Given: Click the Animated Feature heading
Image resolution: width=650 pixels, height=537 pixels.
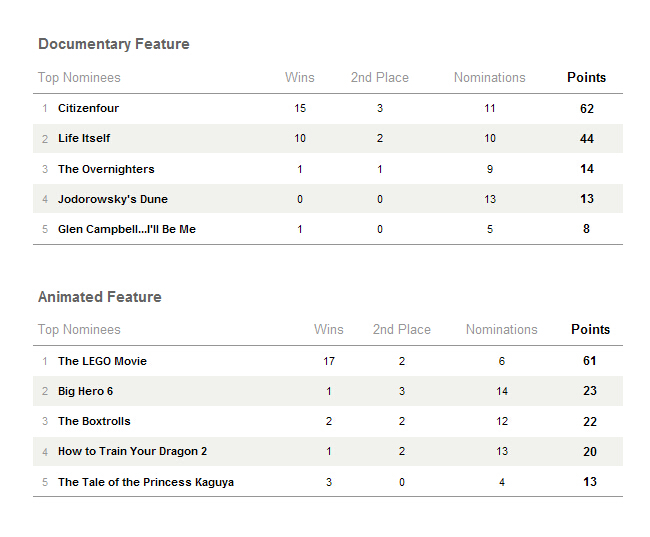Looking at the screenshot, I should click(x=100, y=297).
